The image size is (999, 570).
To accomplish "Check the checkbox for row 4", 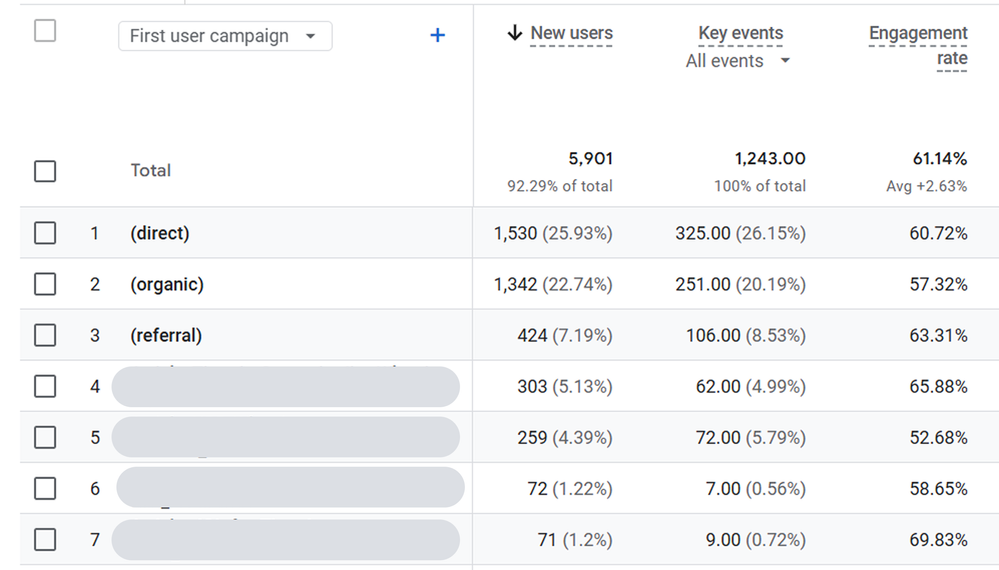I will point(45,386).
